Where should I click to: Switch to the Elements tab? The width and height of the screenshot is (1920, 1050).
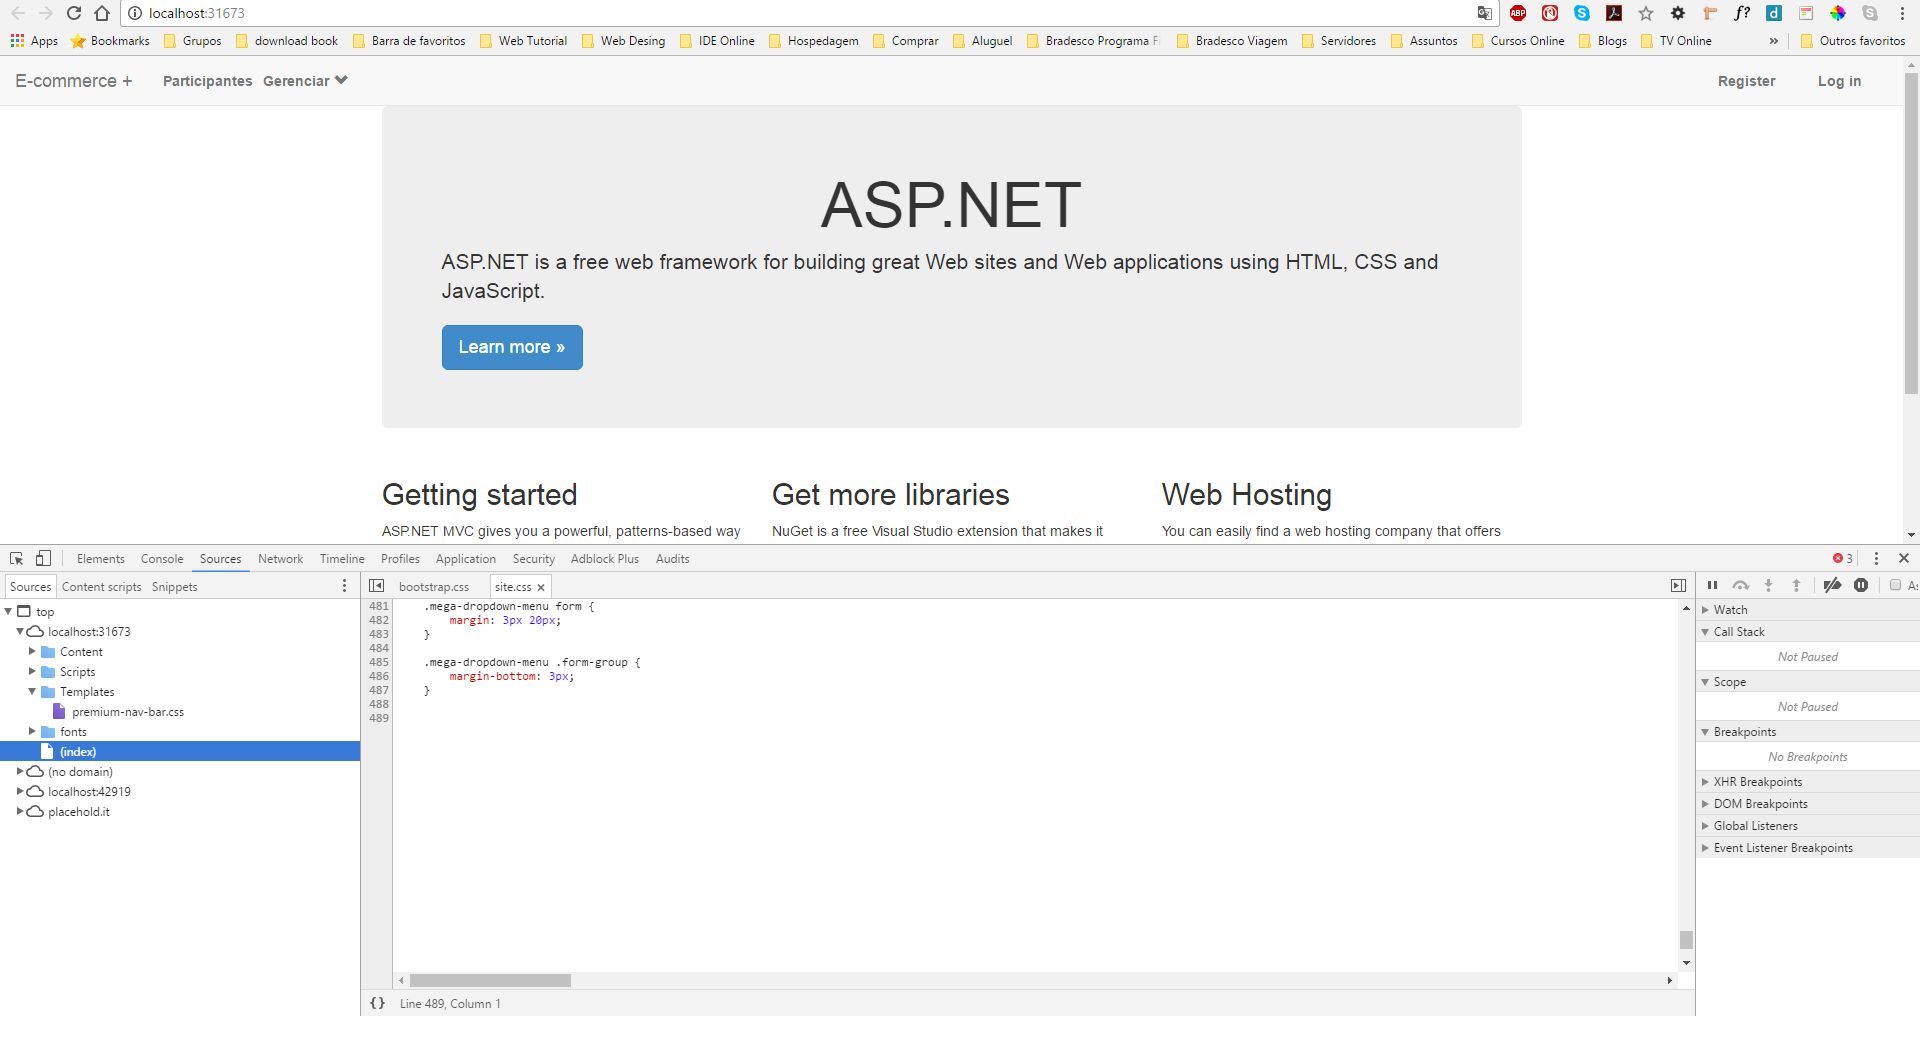(100, 559)
